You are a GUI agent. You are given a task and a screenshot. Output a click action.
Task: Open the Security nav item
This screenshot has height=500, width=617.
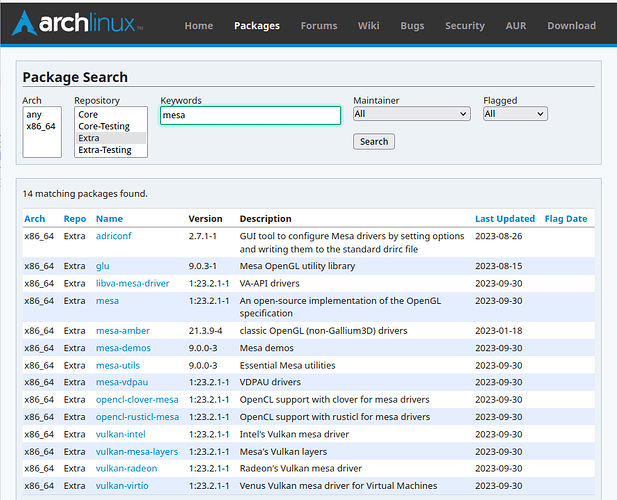[465, 26]
